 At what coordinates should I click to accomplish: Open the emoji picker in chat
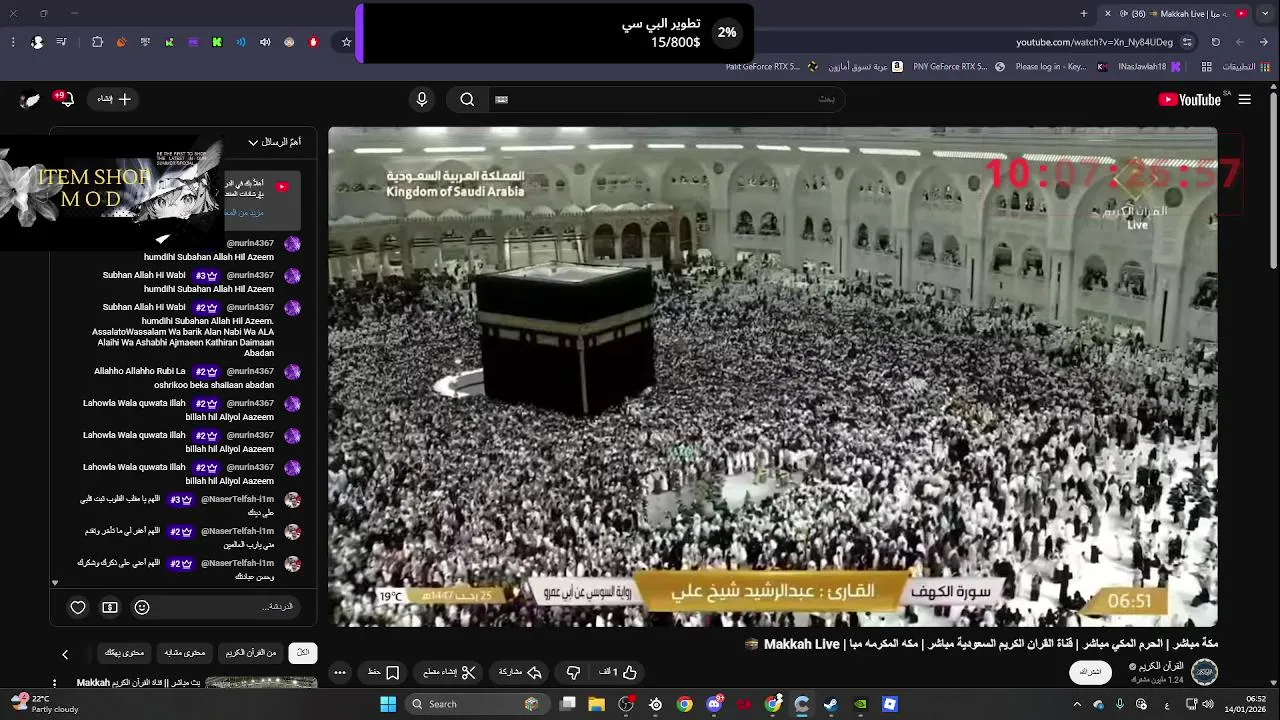click(x=142, y=607)
